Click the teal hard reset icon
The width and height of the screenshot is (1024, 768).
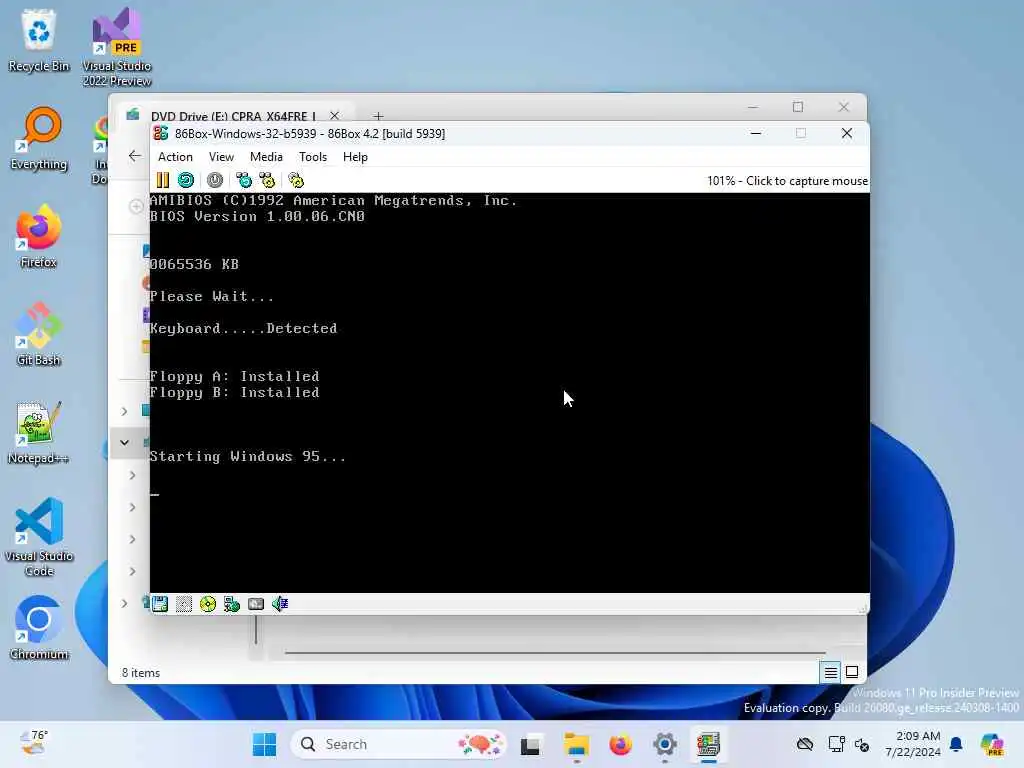186,180
